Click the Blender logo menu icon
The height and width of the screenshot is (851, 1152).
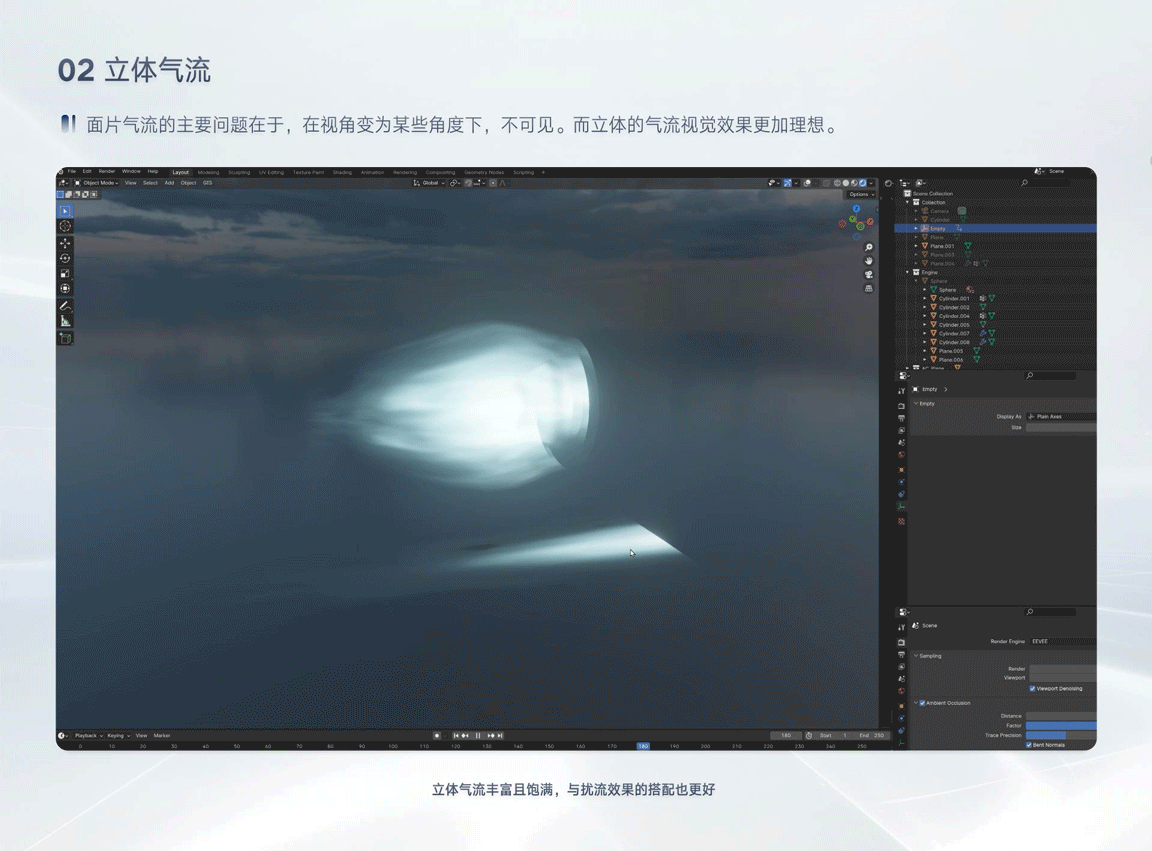coord(62,171)
